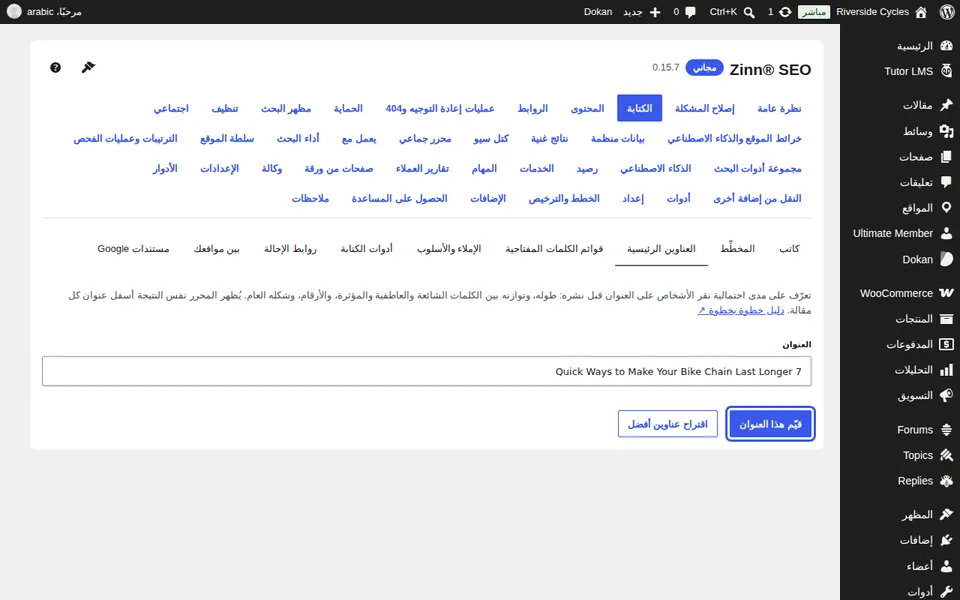Select the المخطّط sub-tab
960x600 pixels.
coord(737,249)
